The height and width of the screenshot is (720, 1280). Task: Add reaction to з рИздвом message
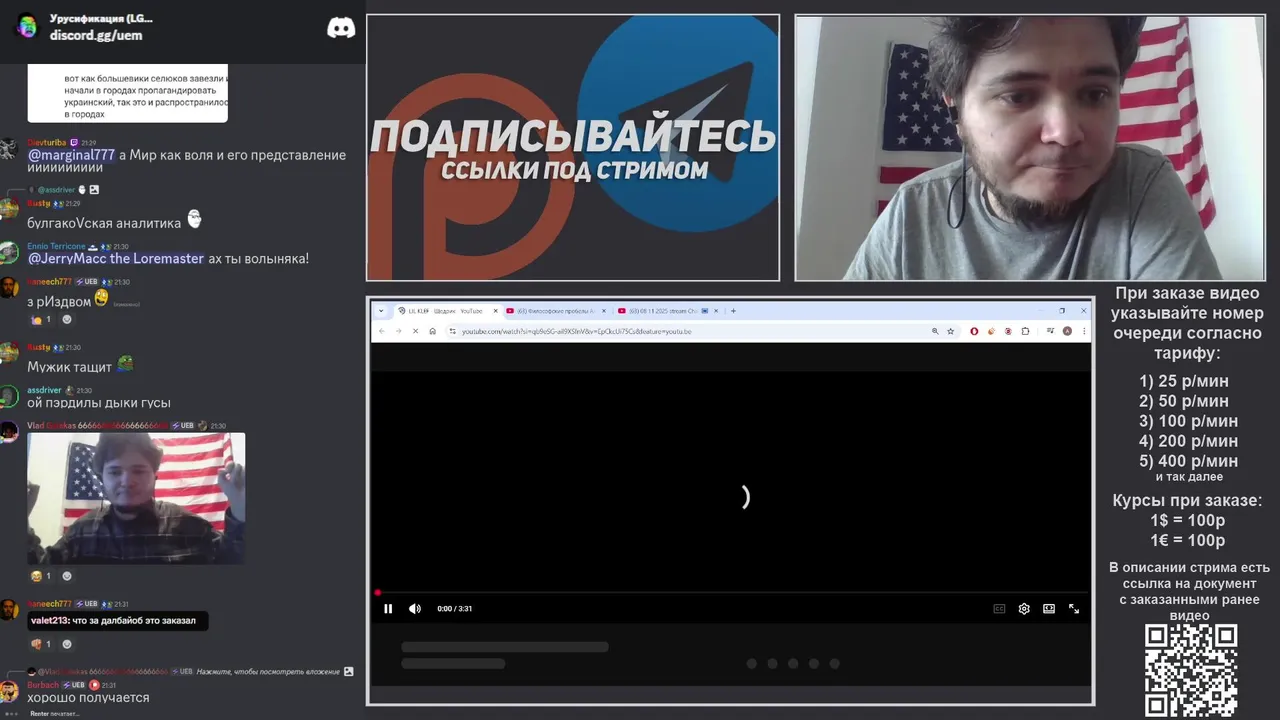[x=67, y=320]
